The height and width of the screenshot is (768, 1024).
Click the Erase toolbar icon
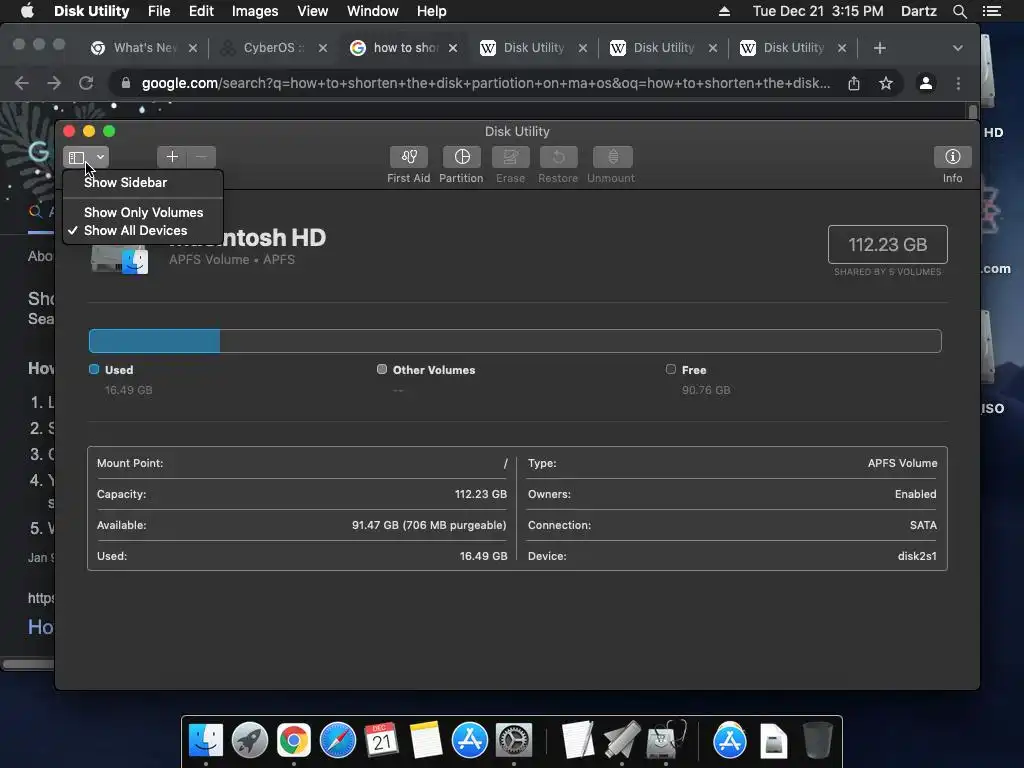pyautogui.click(x=511, y=157)
